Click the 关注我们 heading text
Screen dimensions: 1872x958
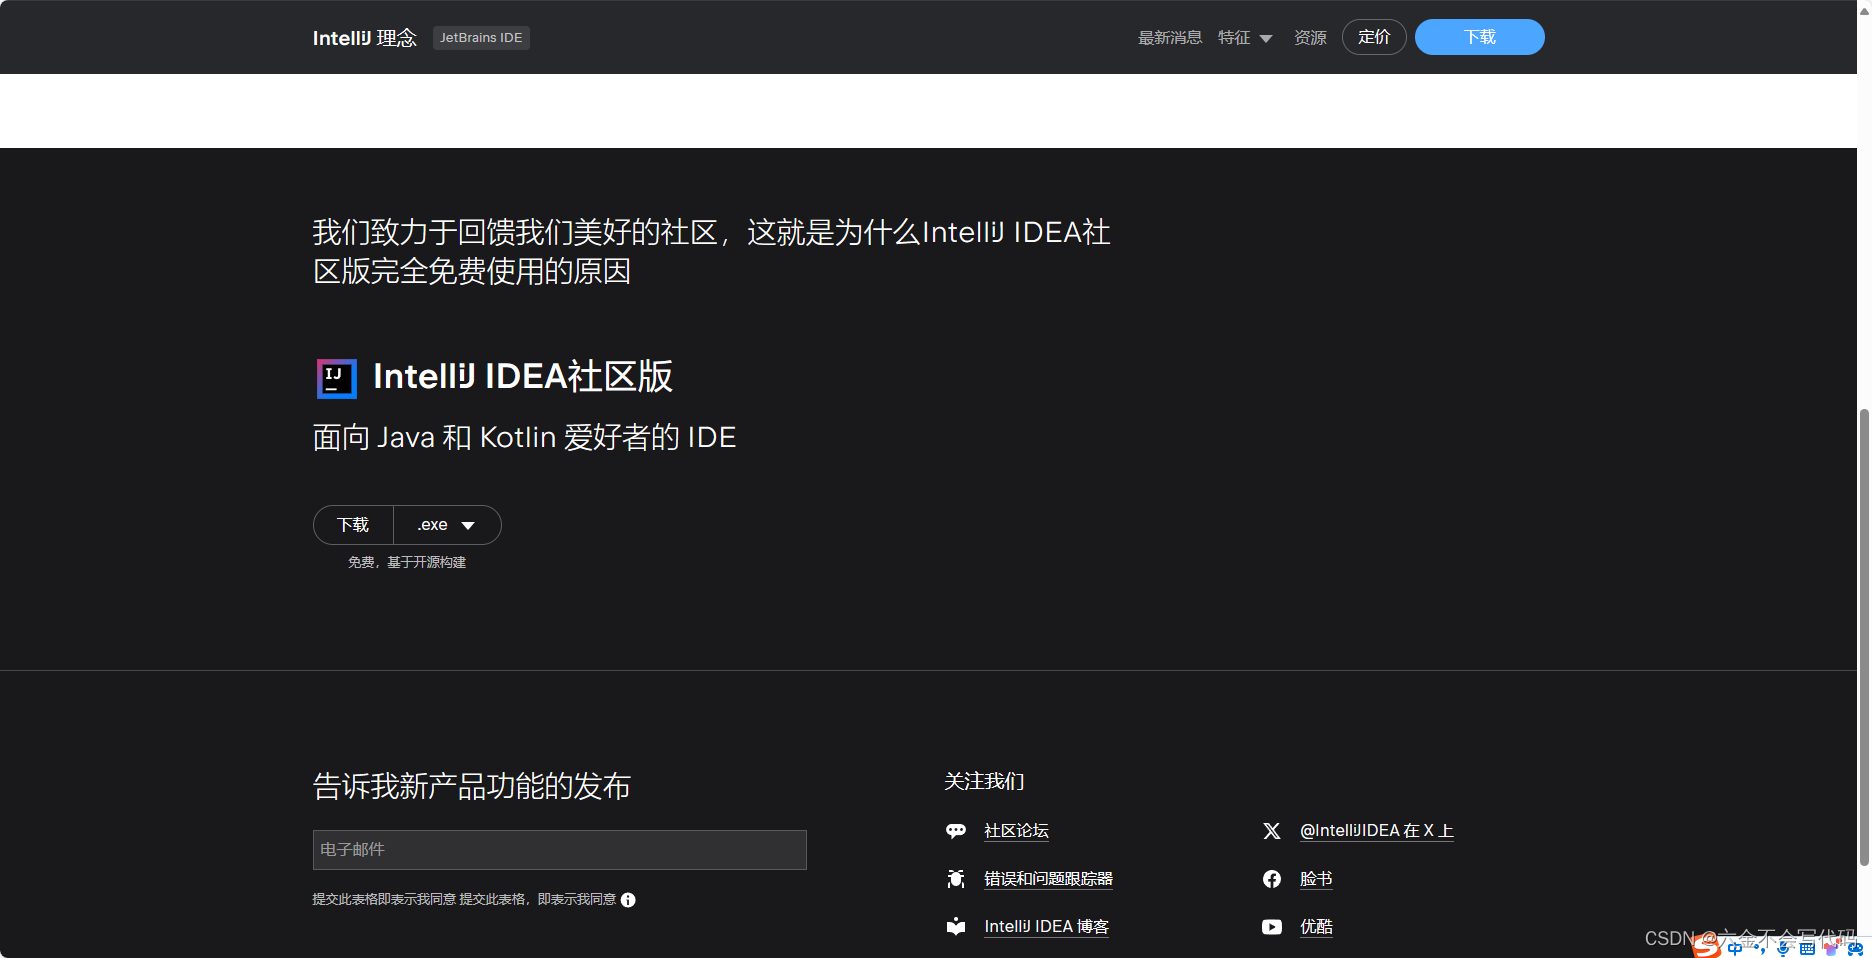984,782
